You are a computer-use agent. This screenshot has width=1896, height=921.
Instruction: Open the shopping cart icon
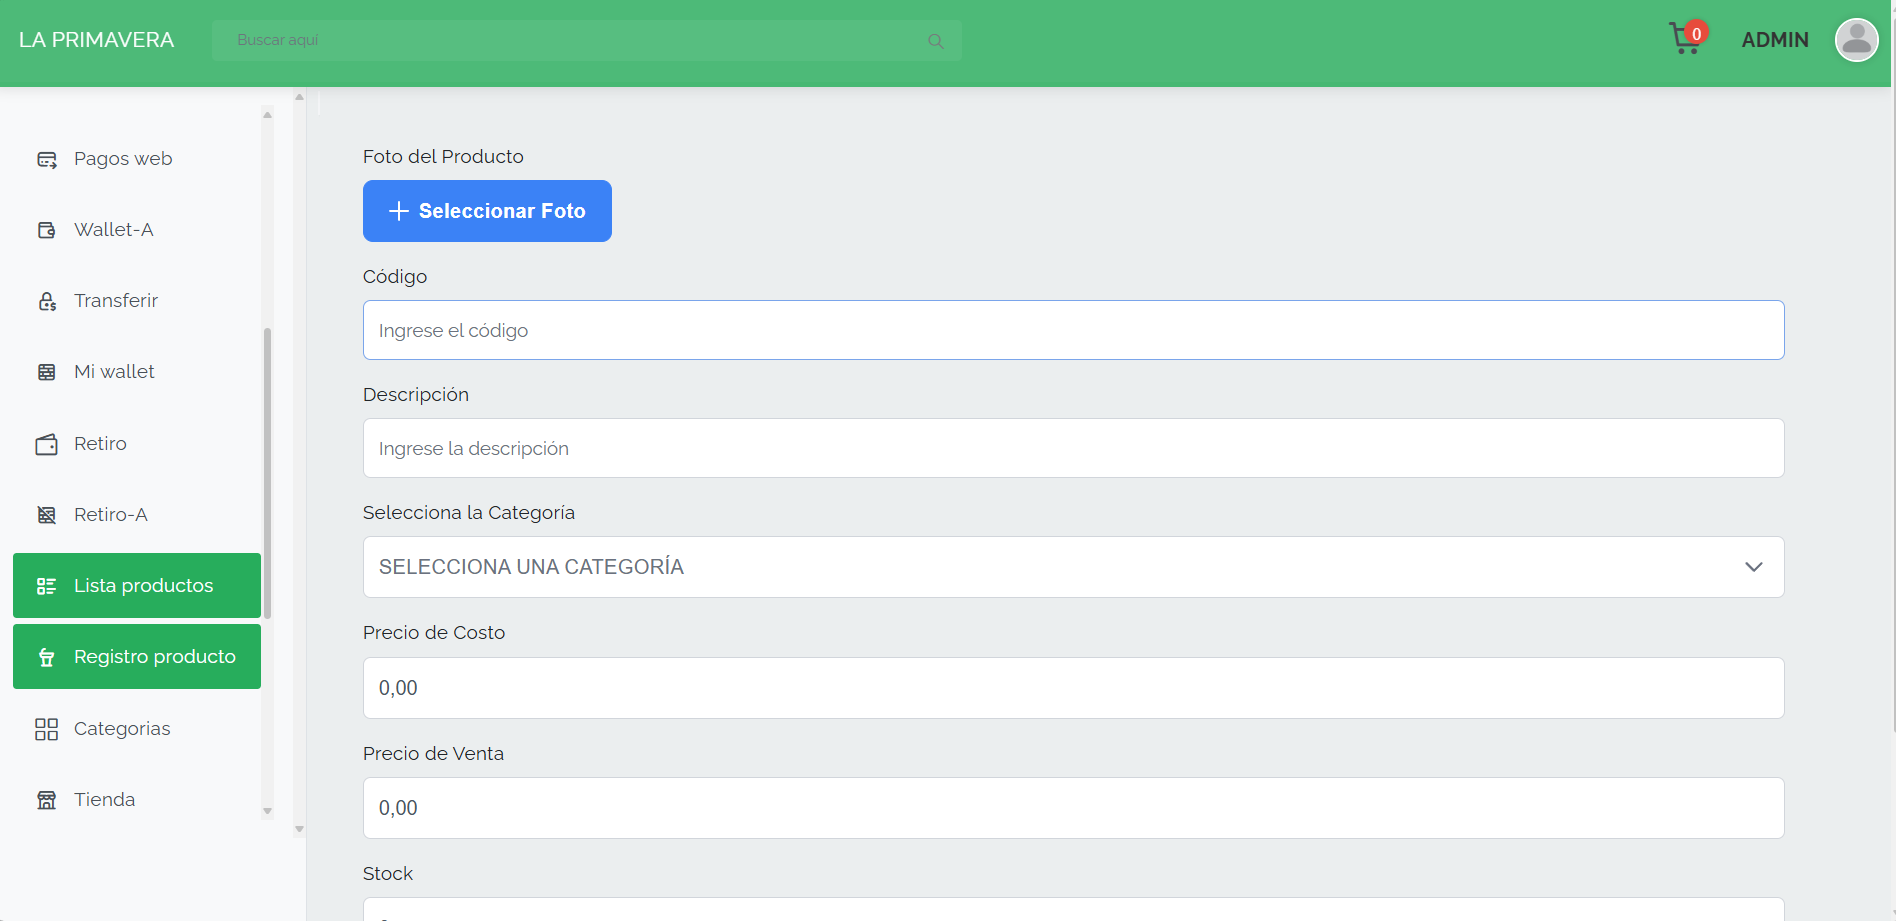pyautogui.click(x=1686, y=39)
